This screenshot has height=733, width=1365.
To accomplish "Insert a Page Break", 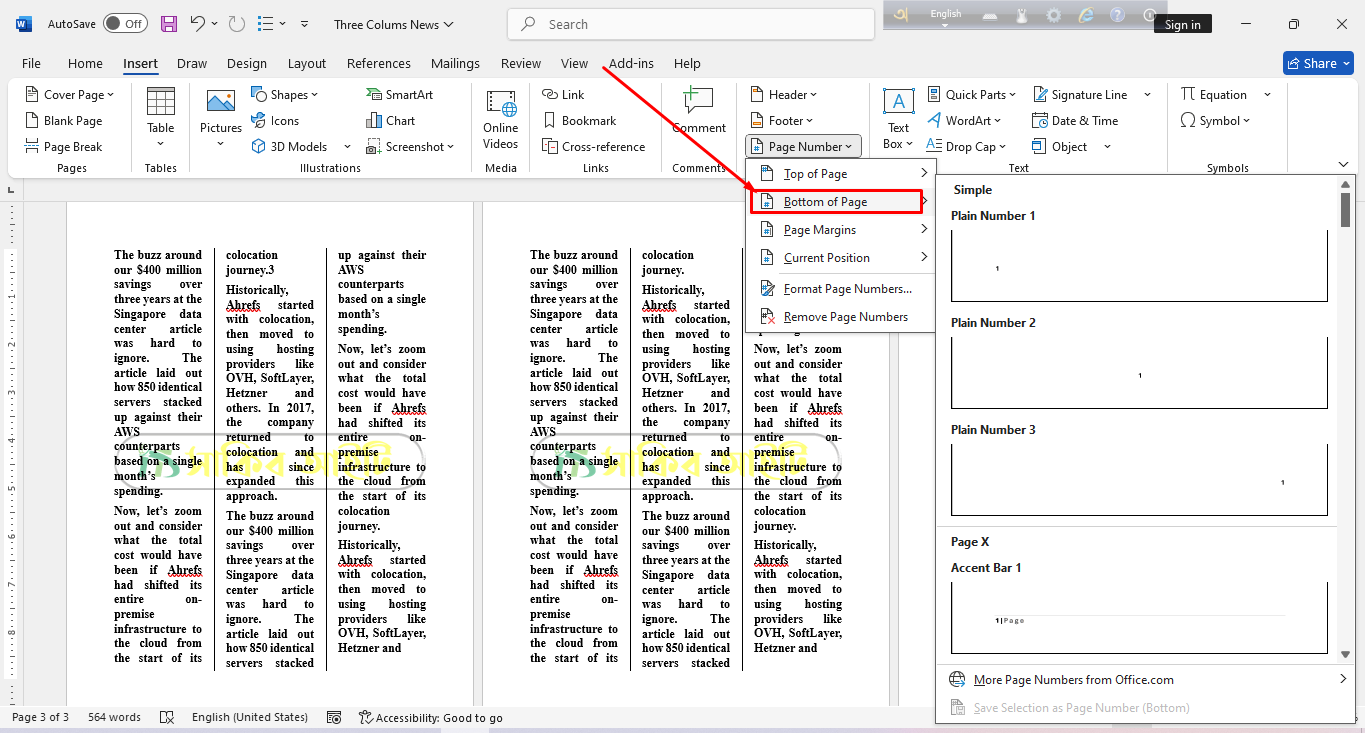I will click(64, 147).
